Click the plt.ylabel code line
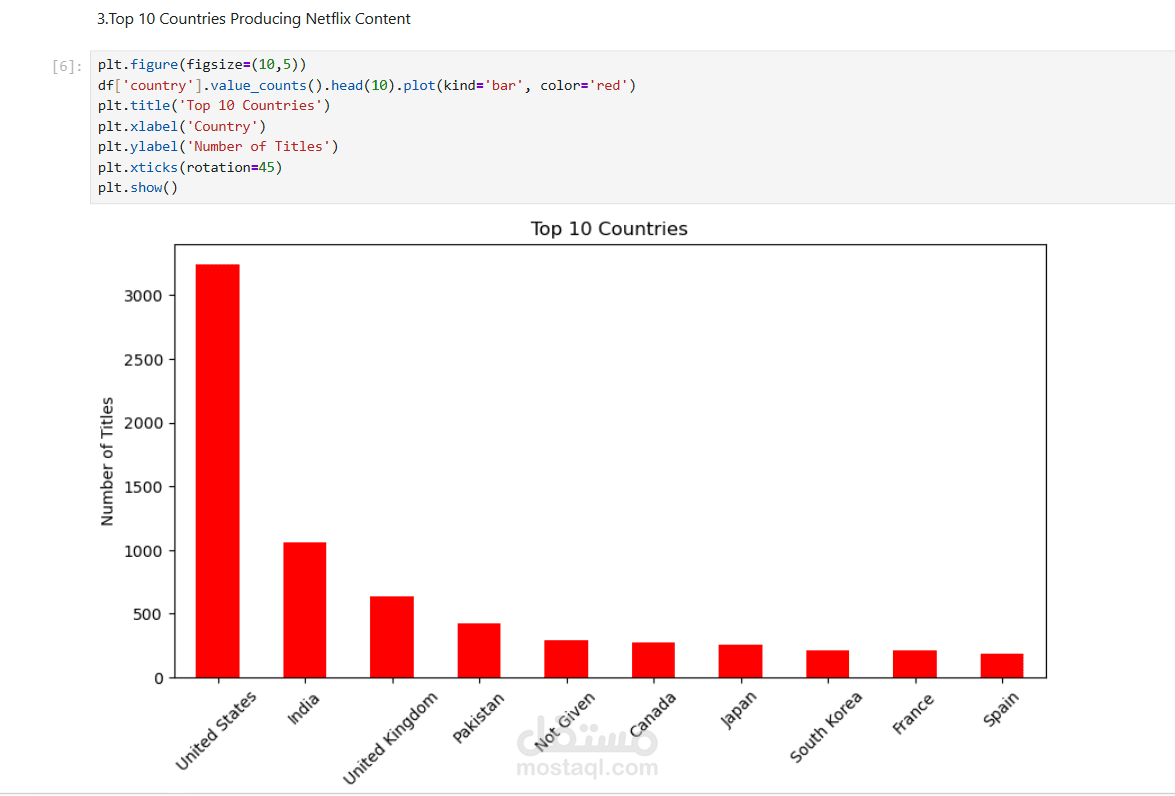The width and height of the screenshot is (1175, 796). [218, 146]
